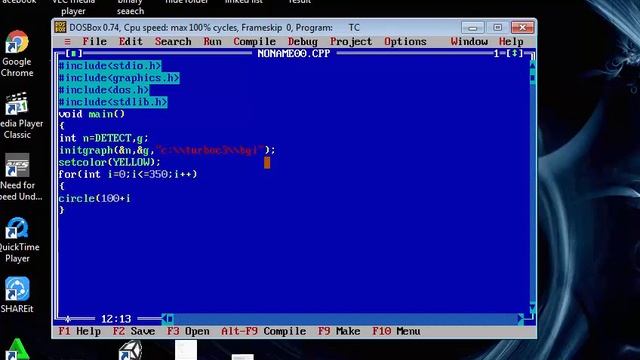Image resolution: width=640 pixels, height=360 pixels.
Task: Click the for loop line
Action: 128,174
